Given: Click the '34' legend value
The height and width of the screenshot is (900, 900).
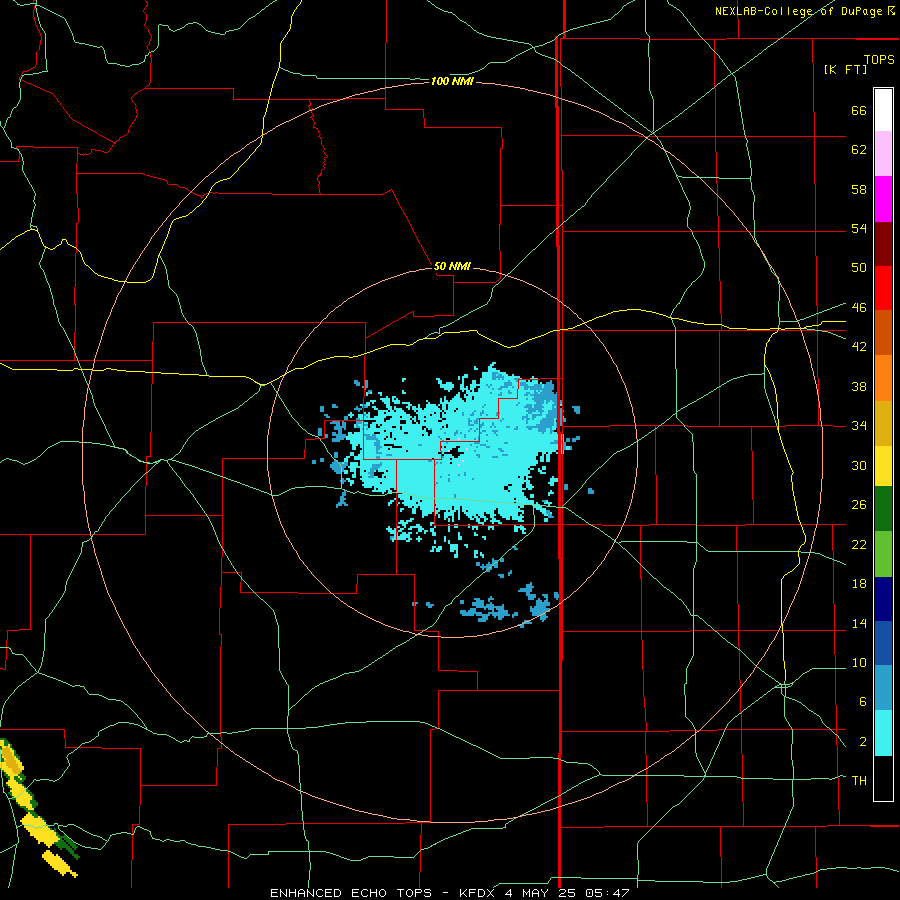Looking at the screenshot, I should tap(859, 425).
